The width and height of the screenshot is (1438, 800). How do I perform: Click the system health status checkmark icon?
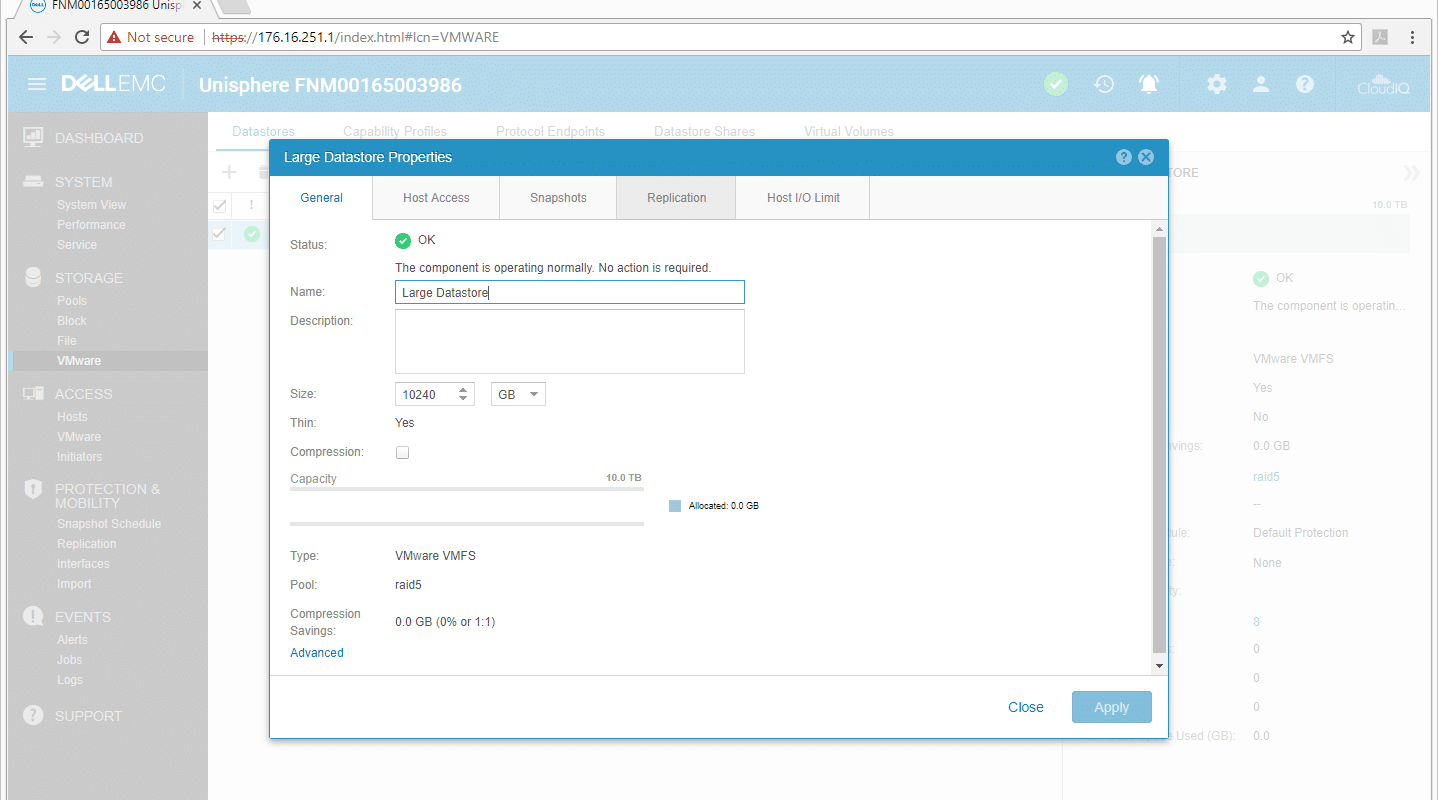(x=1056, y=84)
